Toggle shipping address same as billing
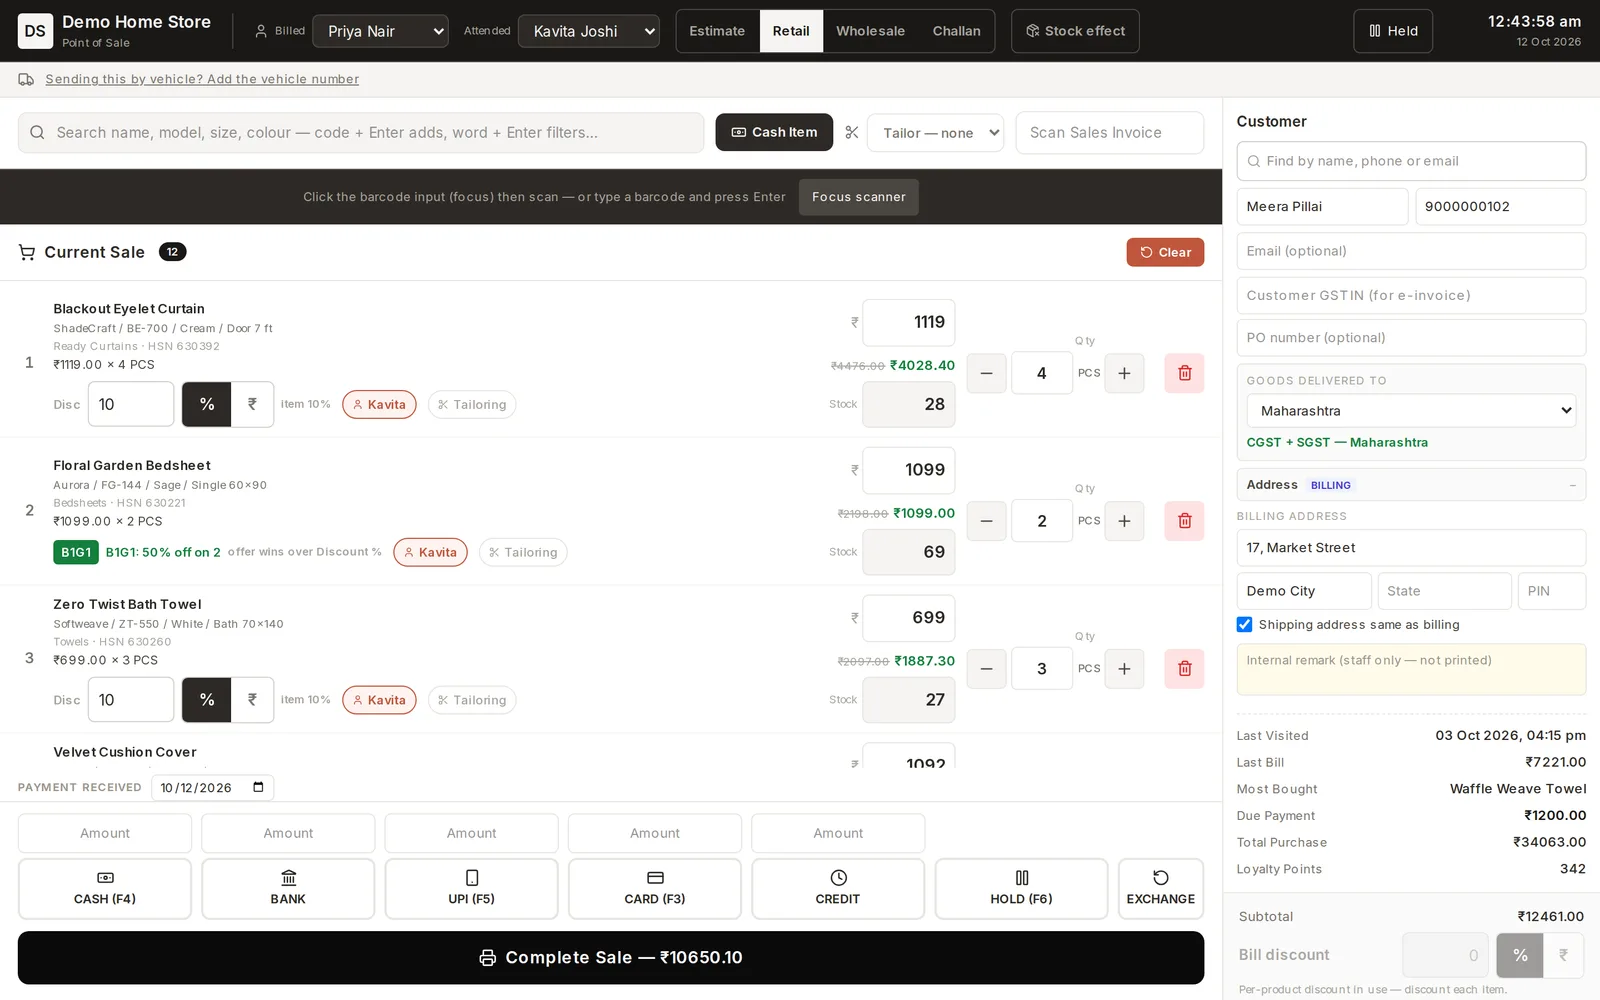The image size is (1600, 1000). [1244, 624]
